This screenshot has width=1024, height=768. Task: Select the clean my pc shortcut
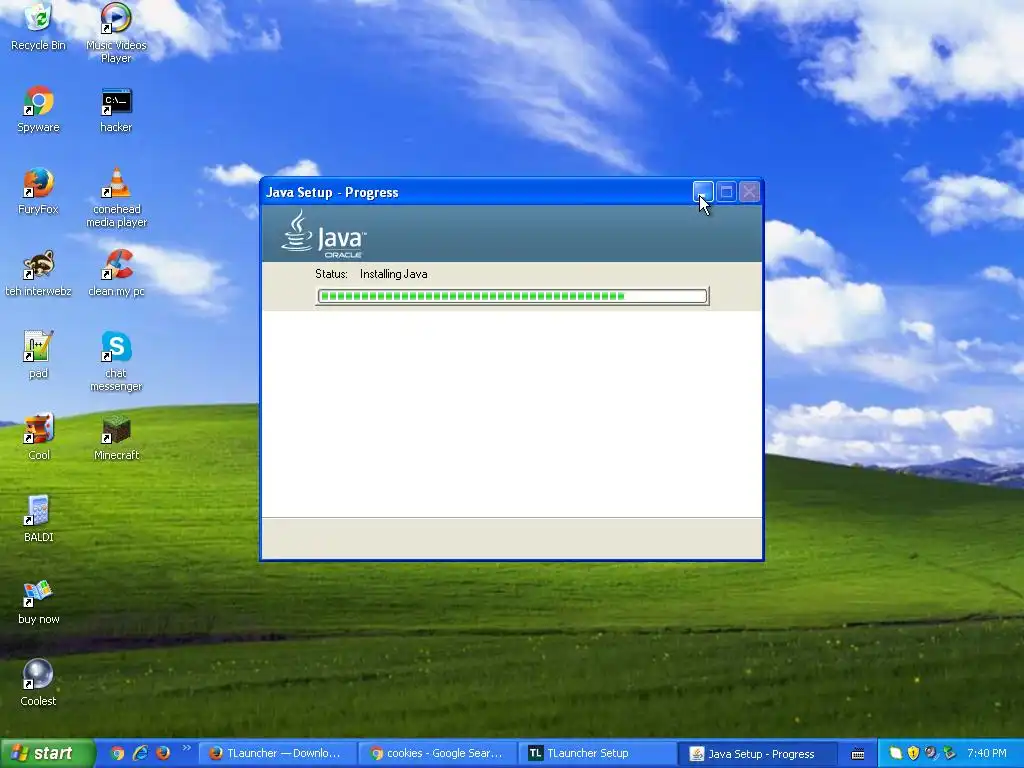pos(116,273)
